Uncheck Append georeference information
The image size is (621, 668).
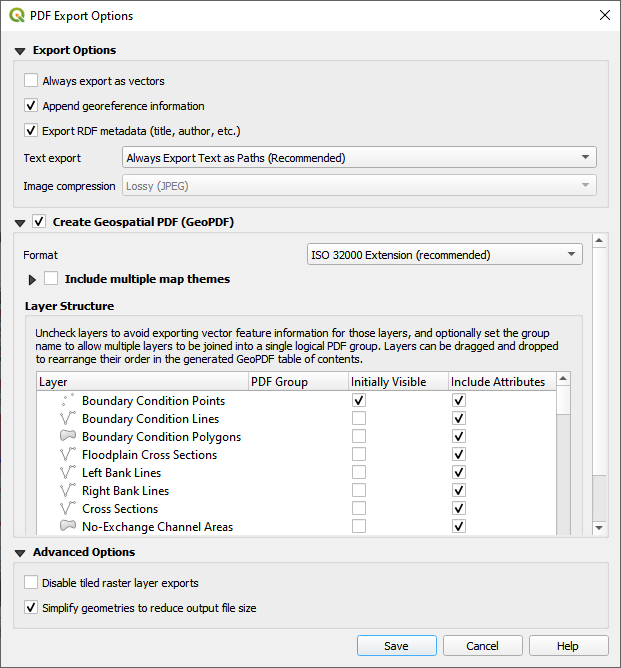coord(32,106)
